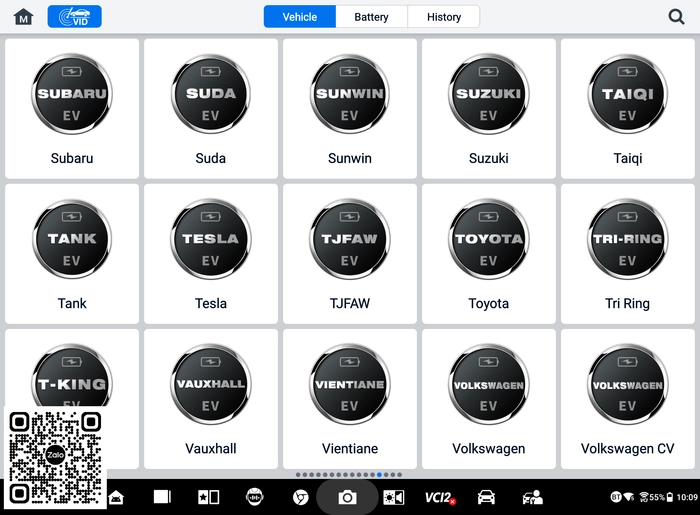Tap the BT Bluetooth status icon
Image resolution: width=700 pixels, height=515 pixels.
pyautogui.click(x=616, y=497)
